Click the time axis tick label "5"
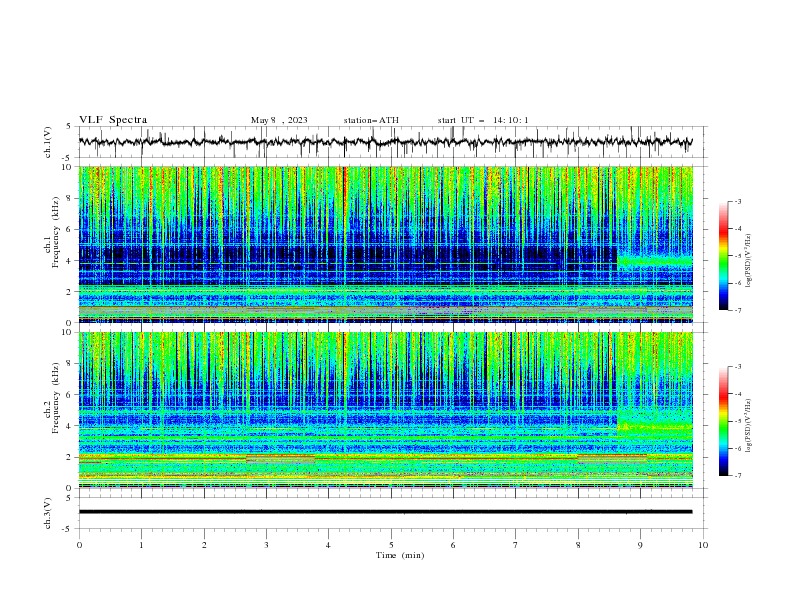Viewport: 792px width, 612px height. [x=391, y=545]
